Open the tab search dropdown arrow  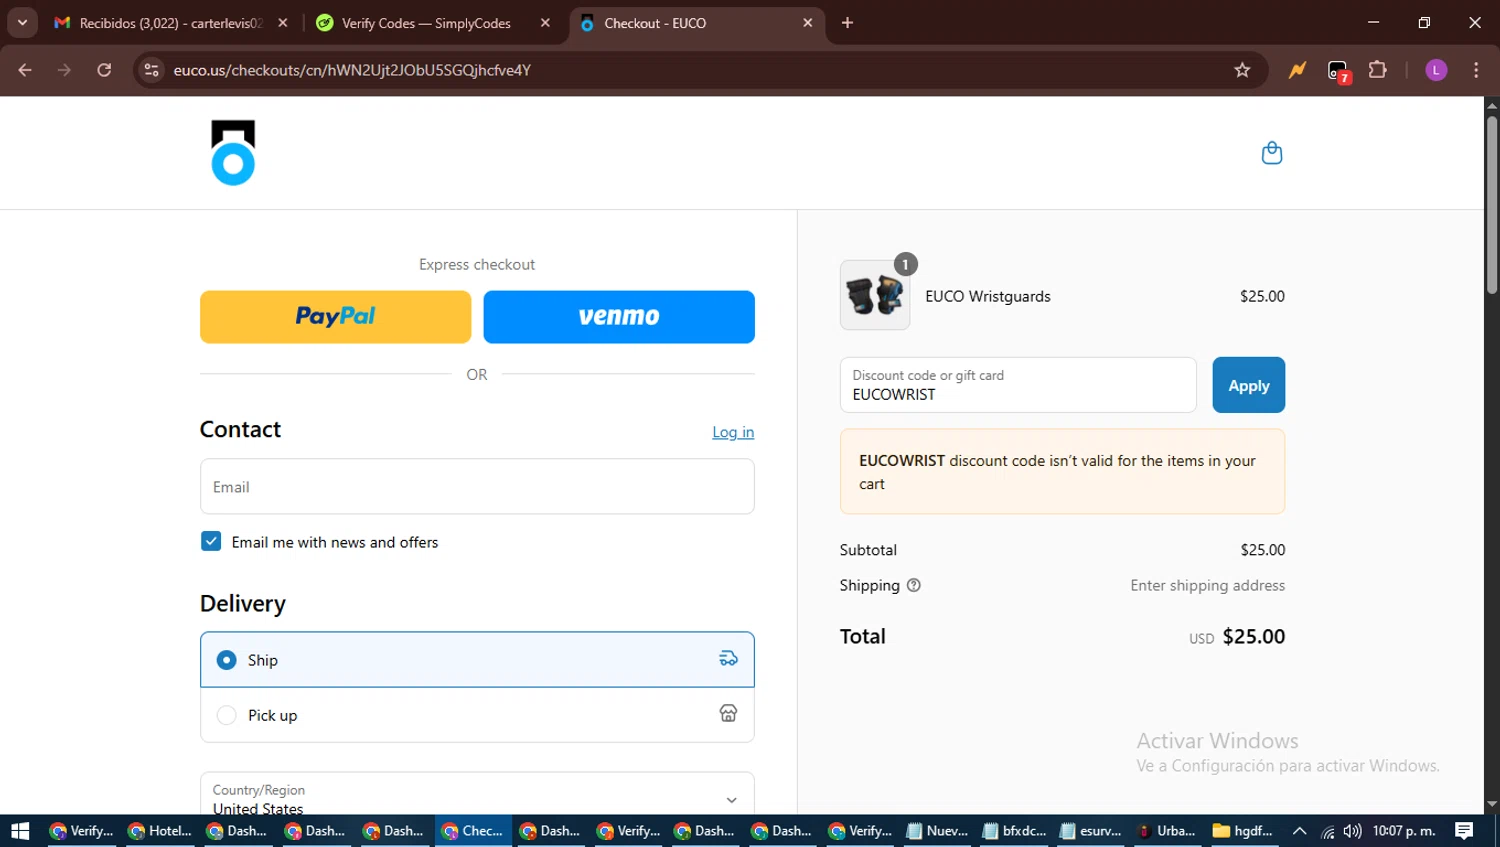pos(22,23)
